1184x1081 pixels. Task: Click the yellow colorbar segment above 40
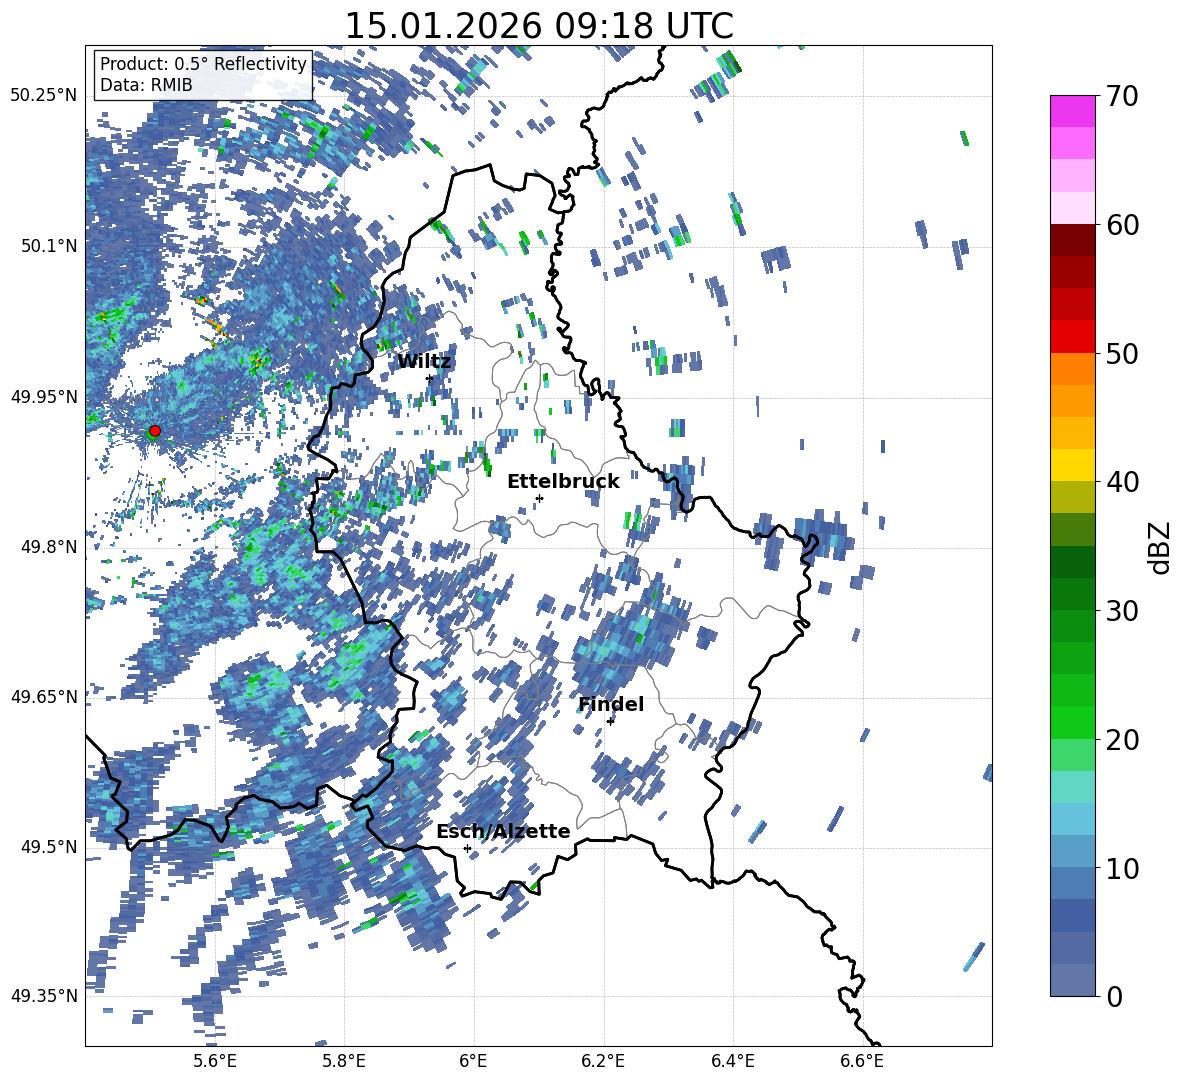[1072, 465]
